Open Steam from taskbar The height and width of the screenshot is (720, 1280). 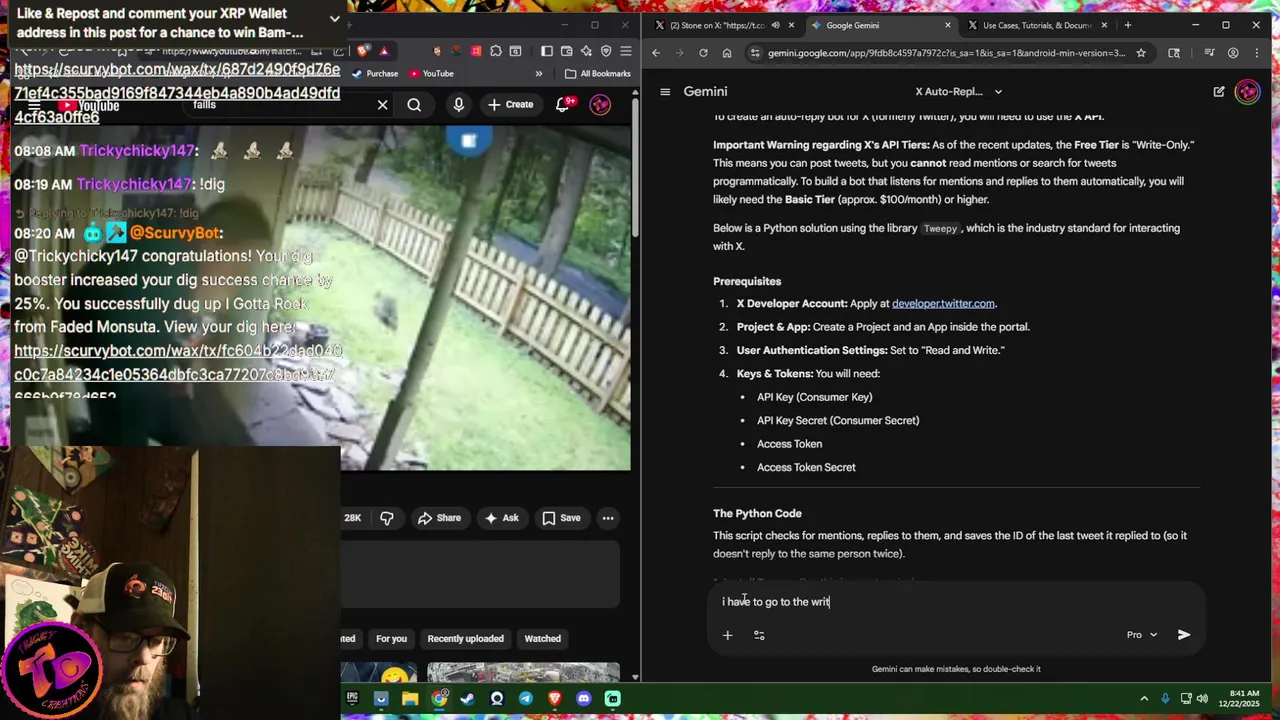[x=468, y=698]
